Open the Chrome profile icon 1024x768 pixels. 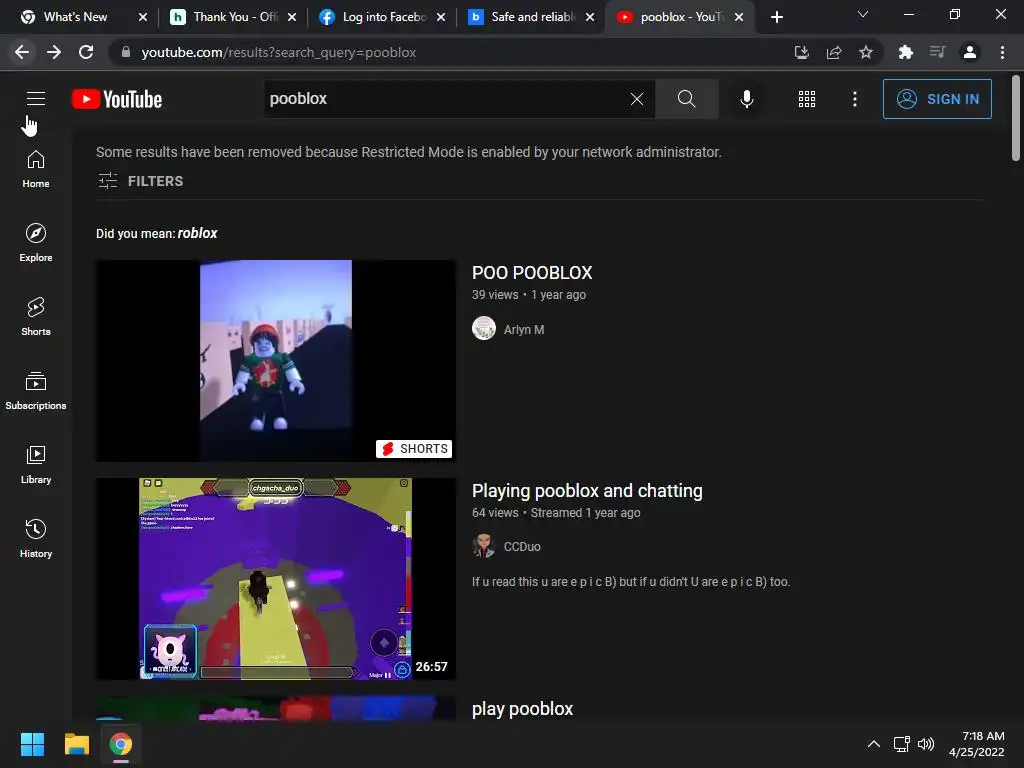pyautogui.click(x=970, y=52)
